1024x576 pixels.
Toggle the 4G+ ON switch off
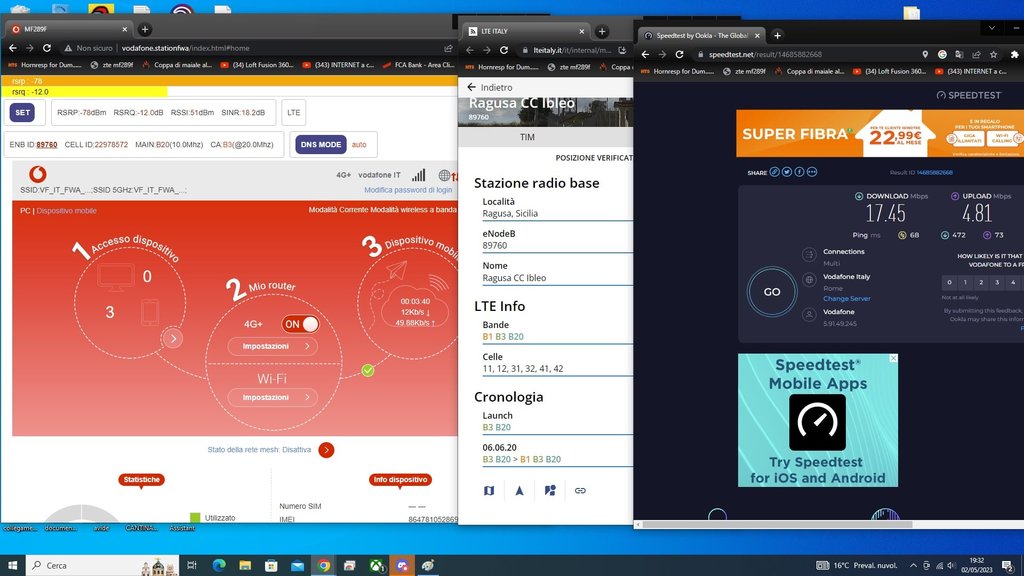[x=300, y=324]
